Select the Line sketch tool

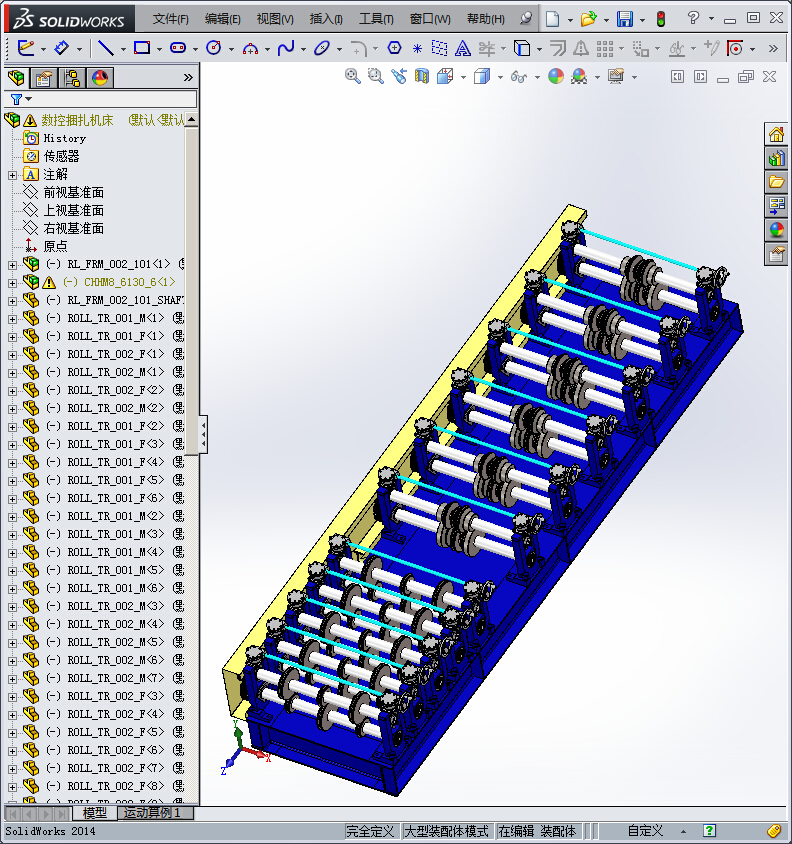105,48
